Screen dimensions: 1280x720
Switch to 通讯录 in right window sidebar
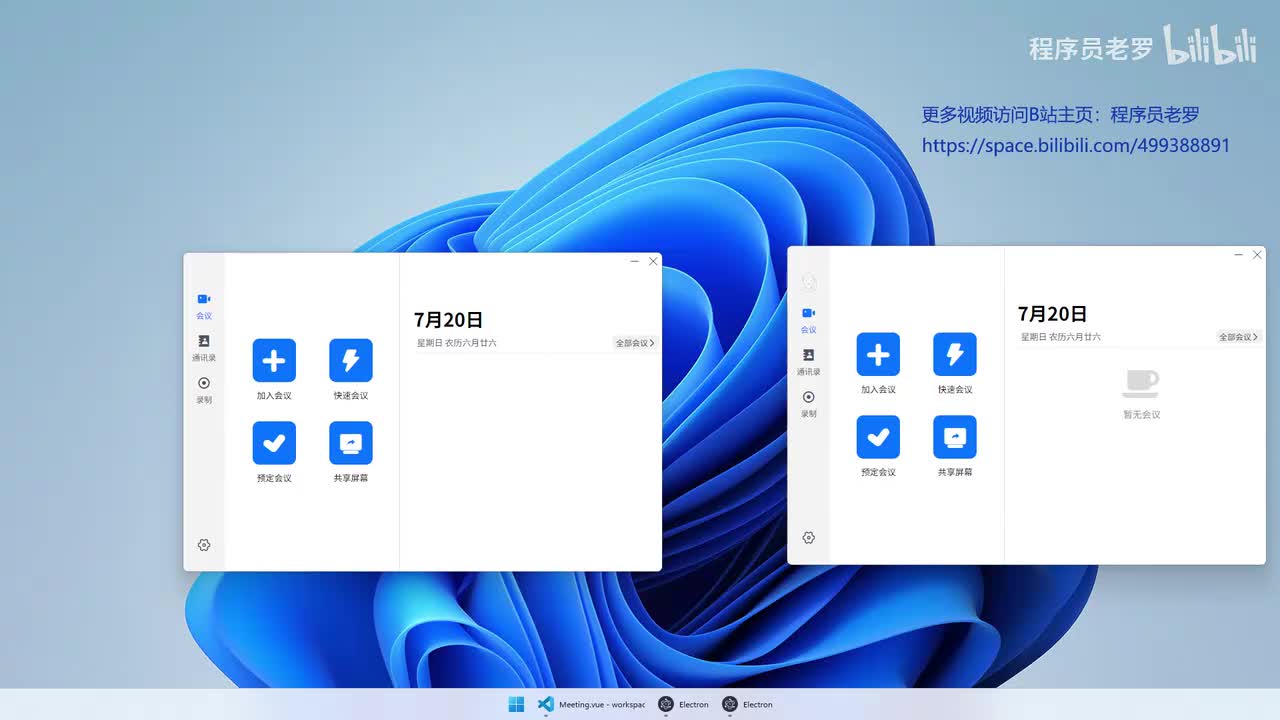(809, 362)
